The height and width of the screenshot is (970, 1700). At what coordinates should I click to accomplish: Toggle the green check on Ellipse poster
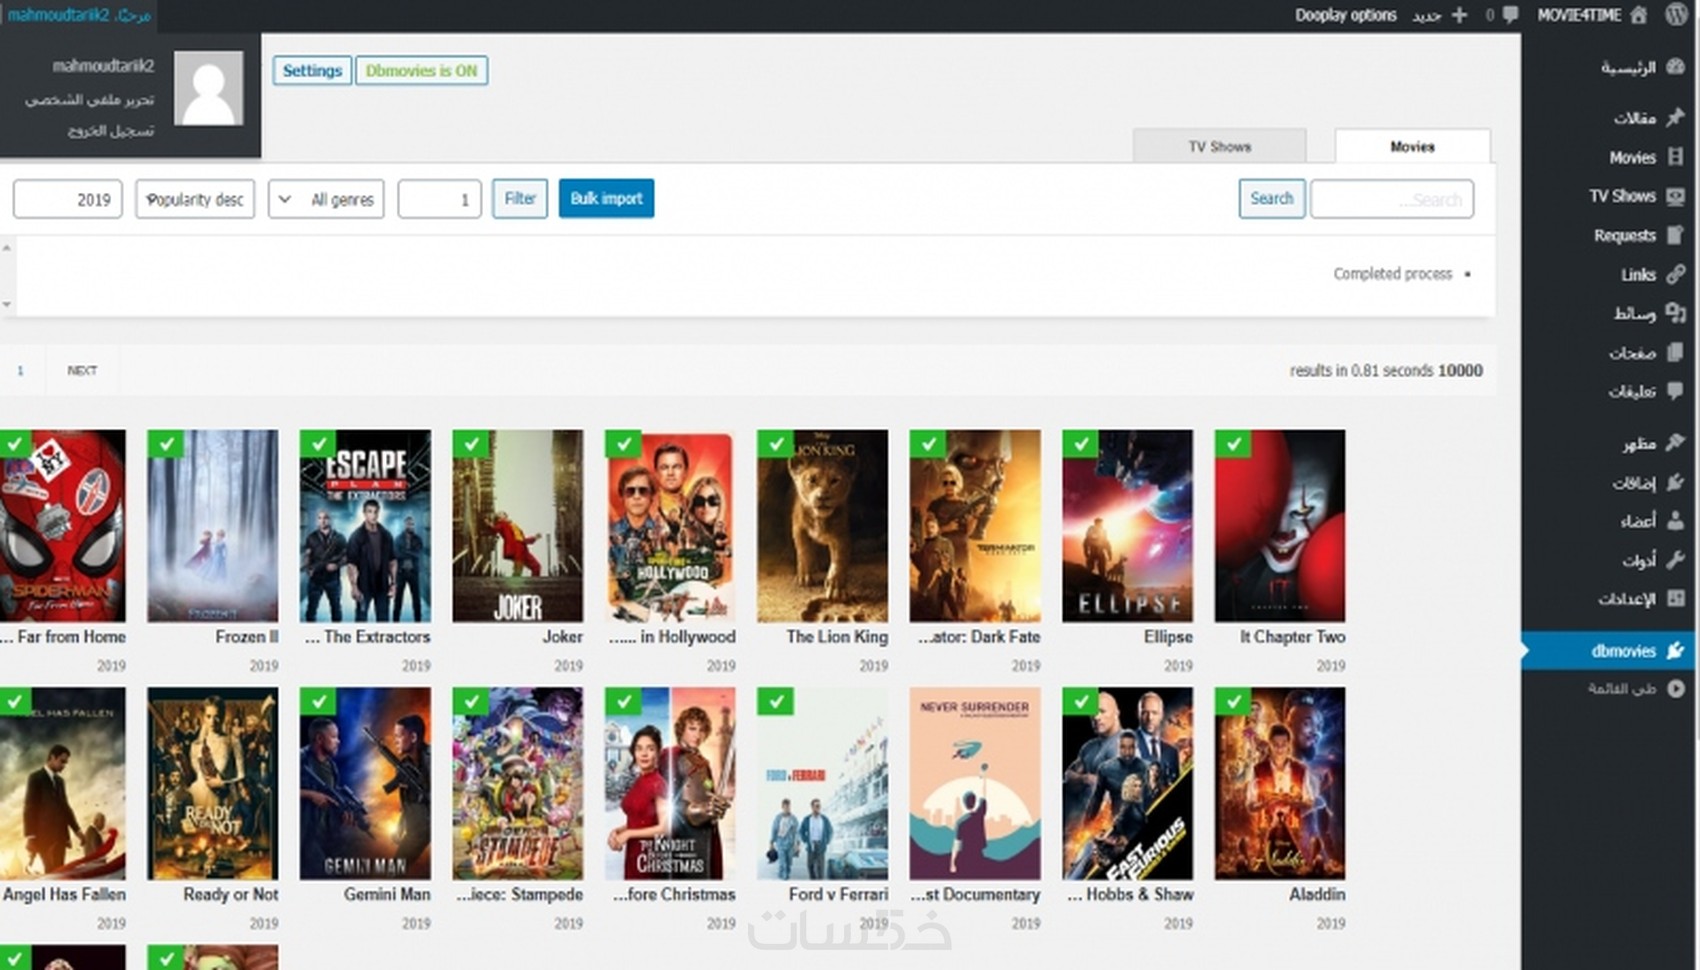tap(1080, 443)
